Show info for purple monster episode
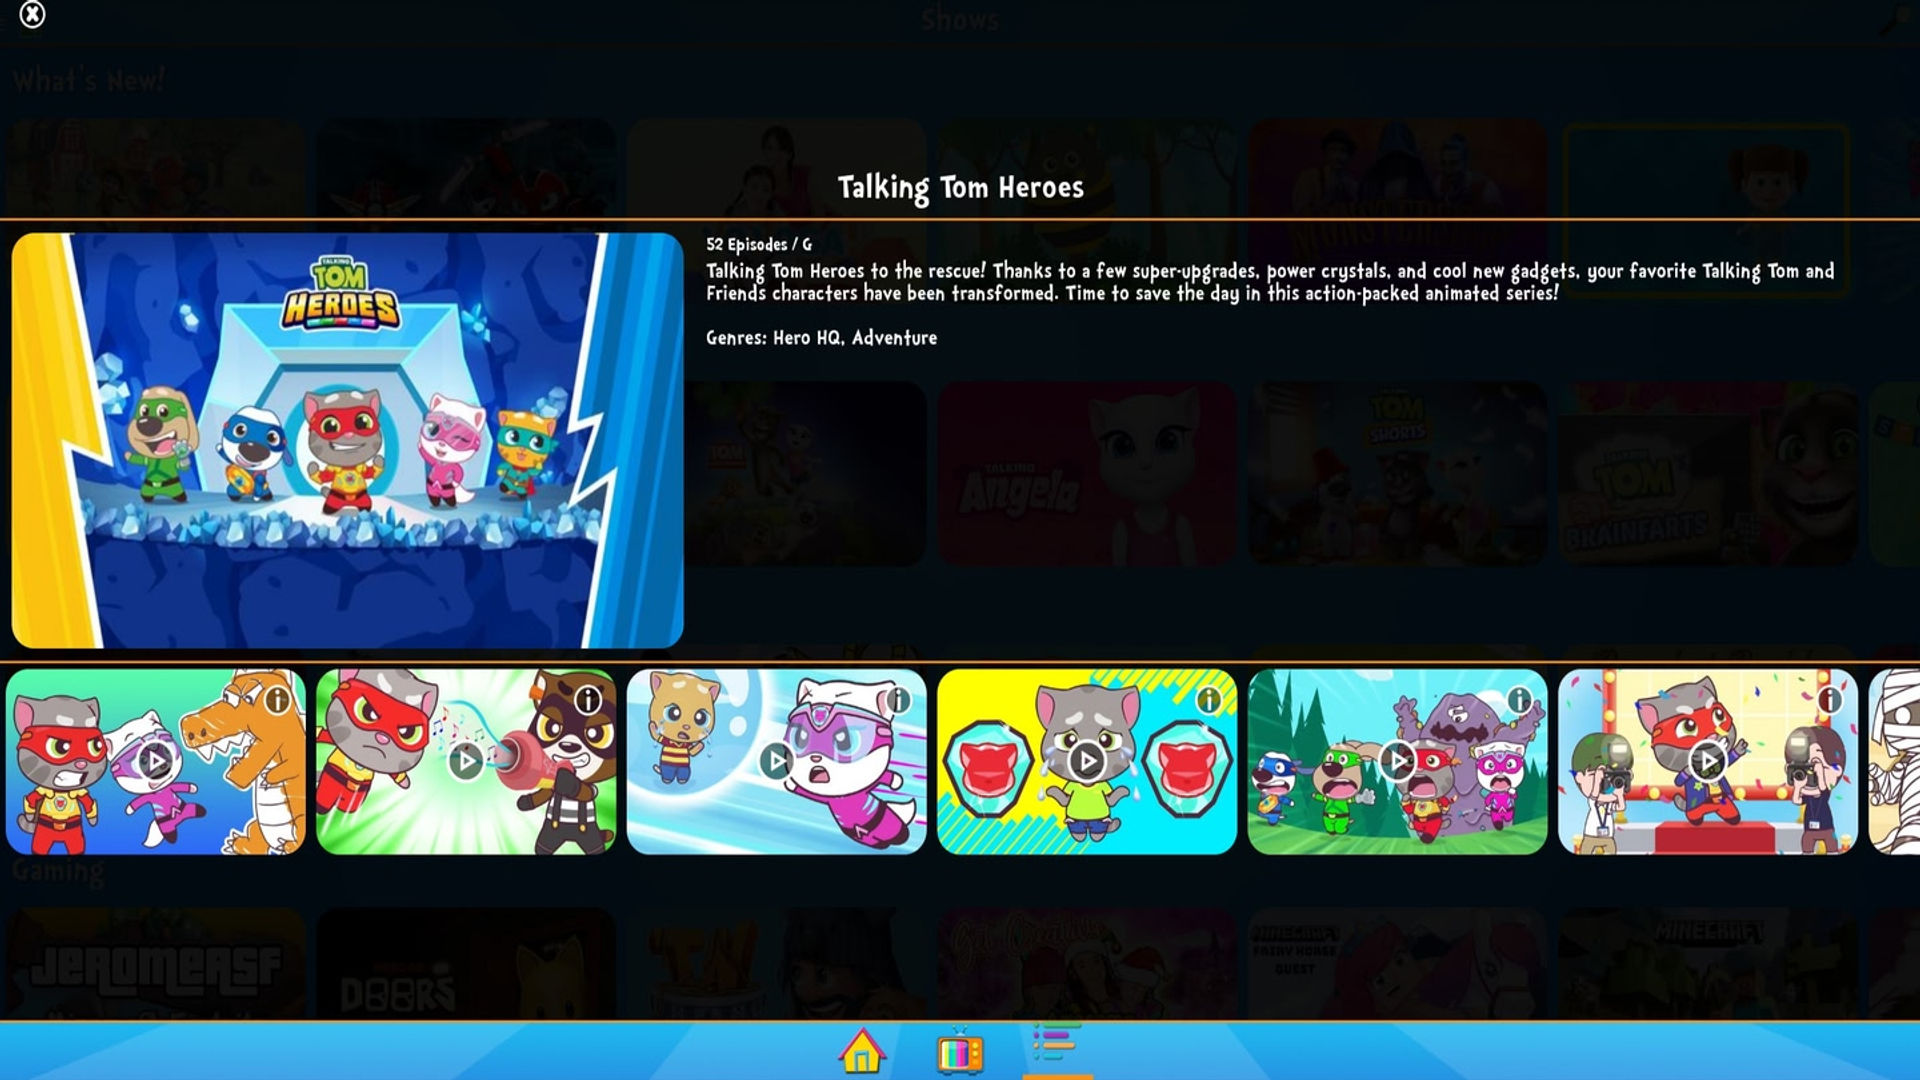1920x1080 pixels. click(1519, 699)
